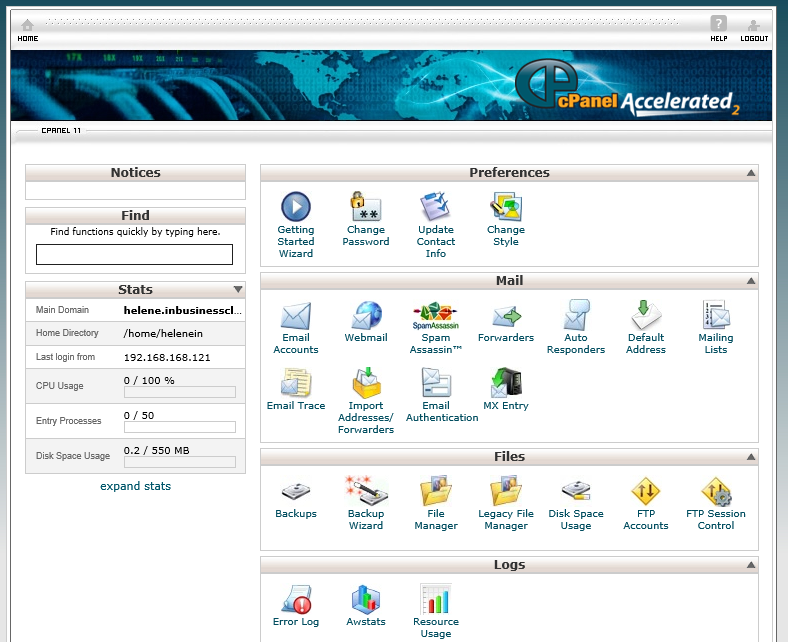Open Help question mark icon
This screenshot has height=642, width=788.
[x=718, y=23]
